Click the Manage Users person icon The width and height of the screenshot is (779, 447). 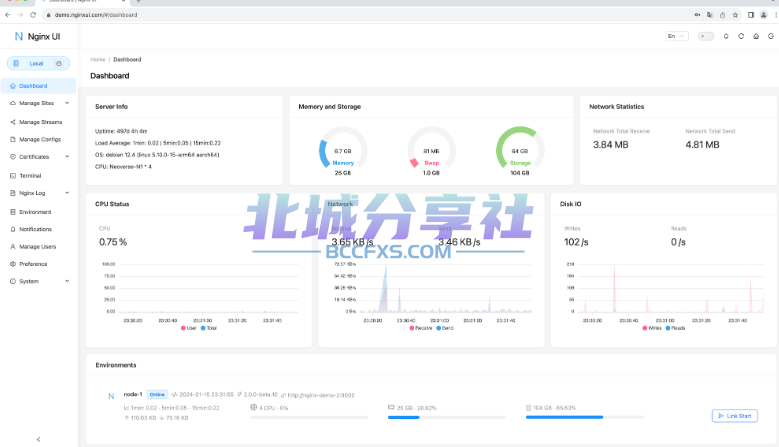[13, 247]
